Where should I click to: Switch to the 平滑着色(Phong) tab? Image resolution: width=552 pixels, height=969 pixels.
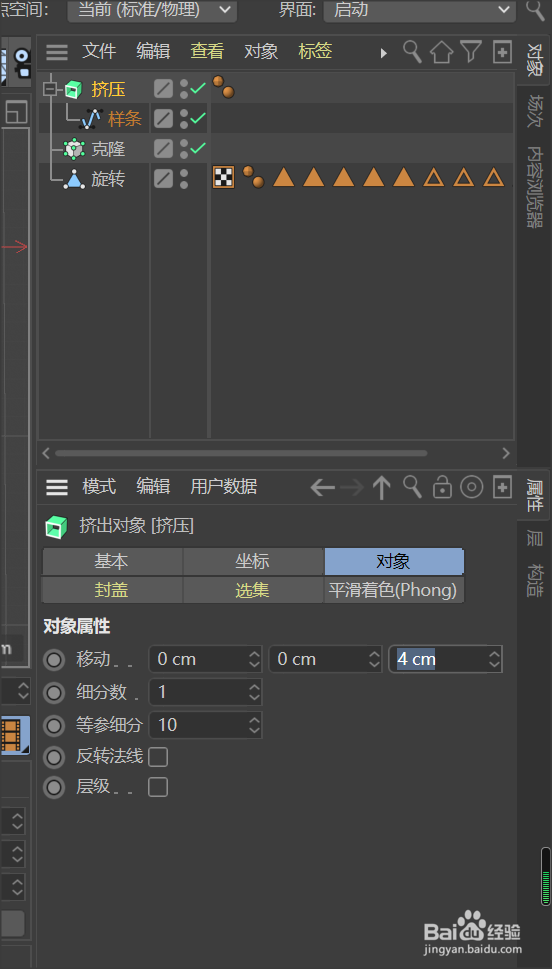[x=394, y=590]
